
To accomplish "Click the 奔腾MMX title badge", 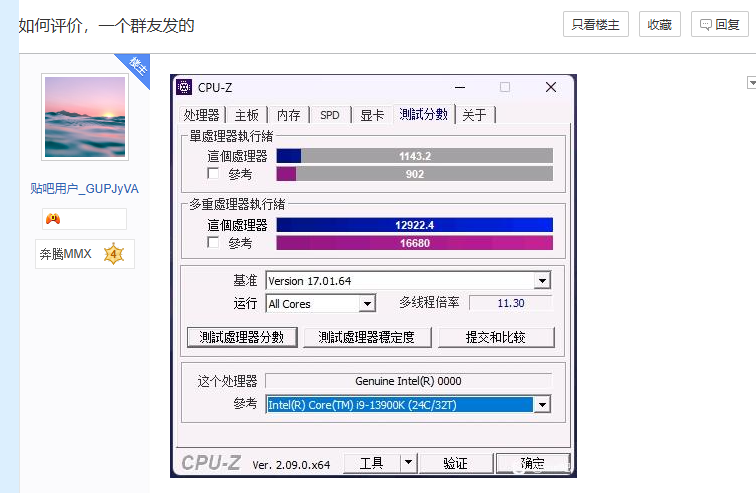I will [84, 254].
